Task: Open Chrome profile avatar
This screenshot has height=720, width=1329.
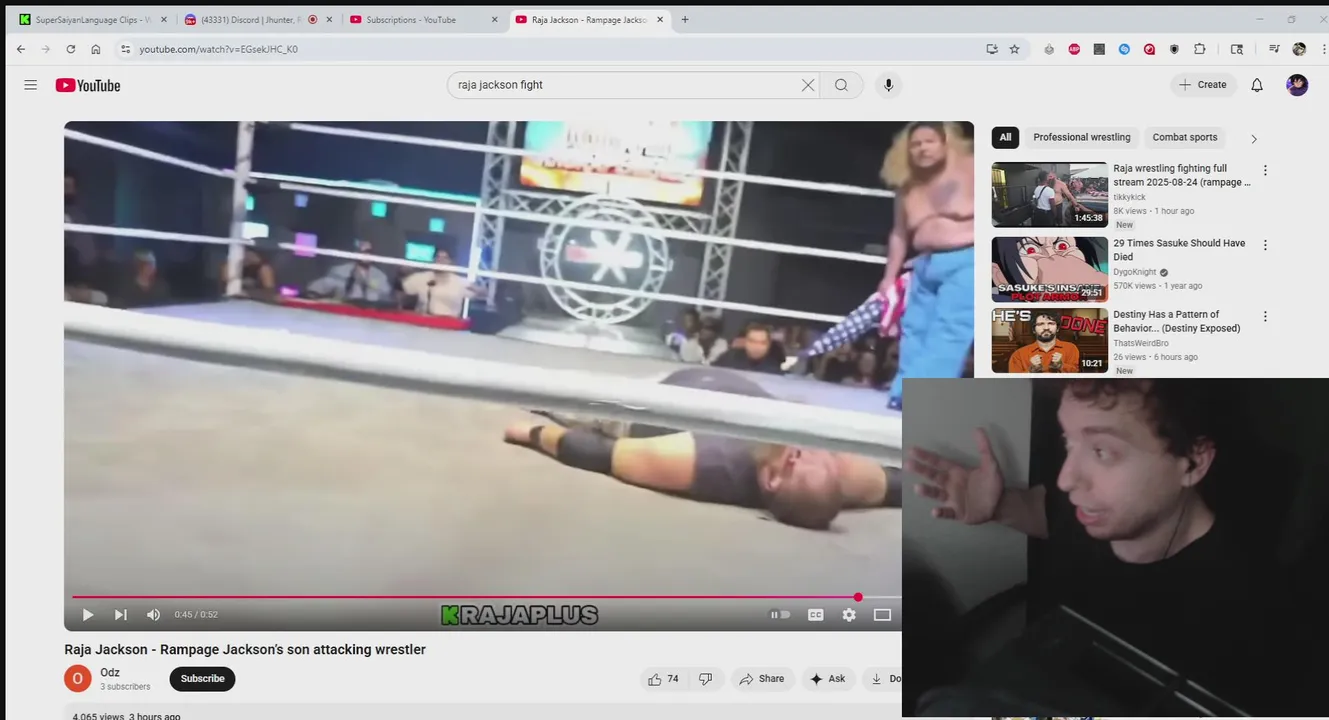Action: pos(1299,49)
